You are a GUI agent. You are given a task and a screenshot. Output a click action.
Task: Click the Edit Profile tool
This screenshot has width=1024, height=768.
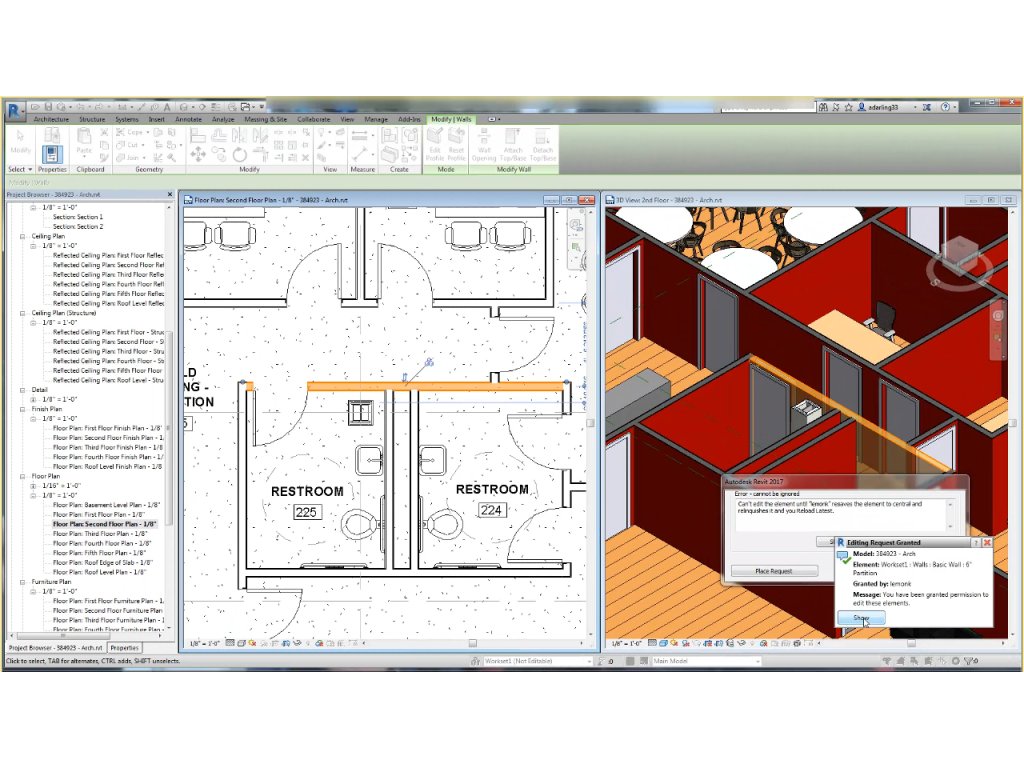pyautogui.click(x=435, y=144)
